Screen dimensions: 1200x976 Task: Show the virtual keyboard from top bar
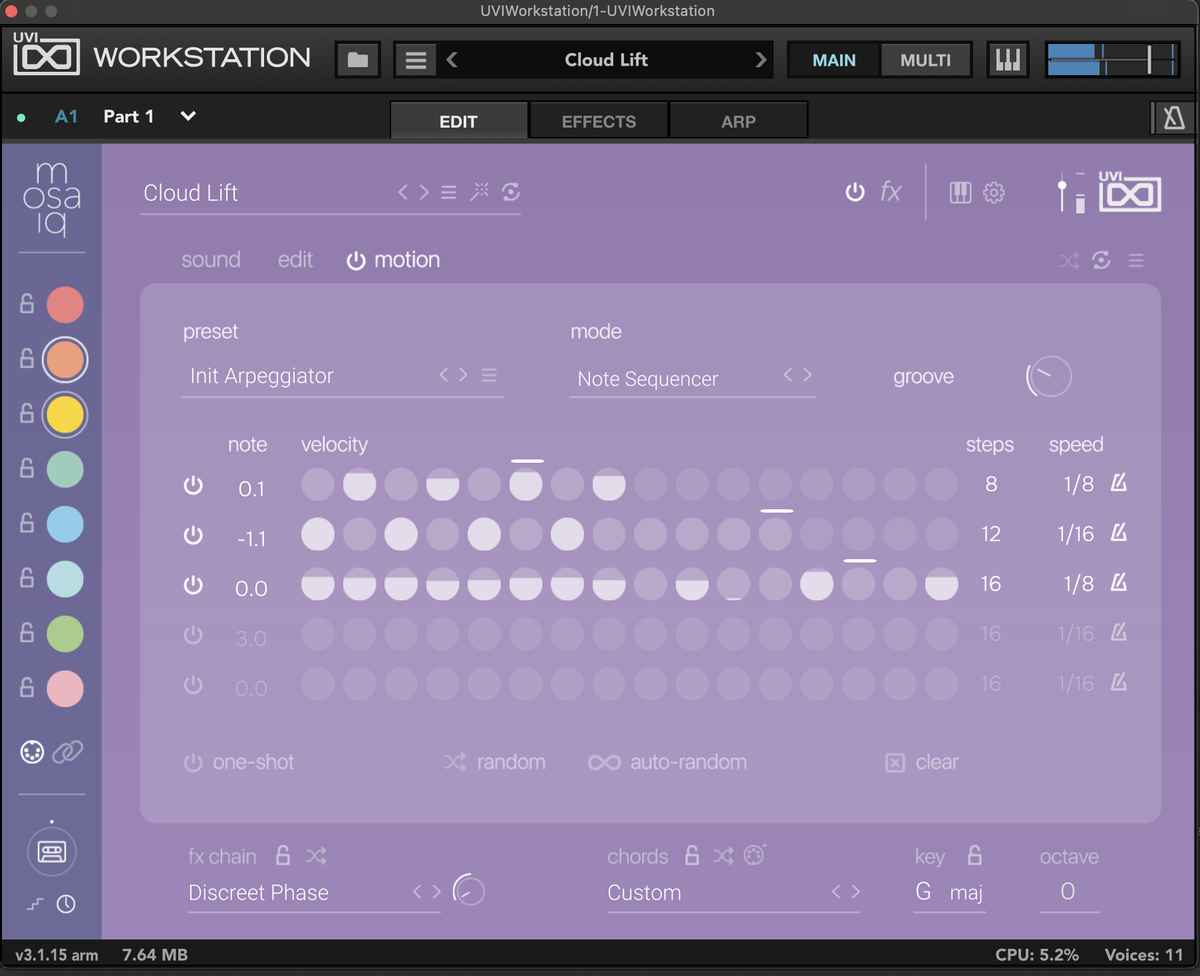tap(1007, 60)
